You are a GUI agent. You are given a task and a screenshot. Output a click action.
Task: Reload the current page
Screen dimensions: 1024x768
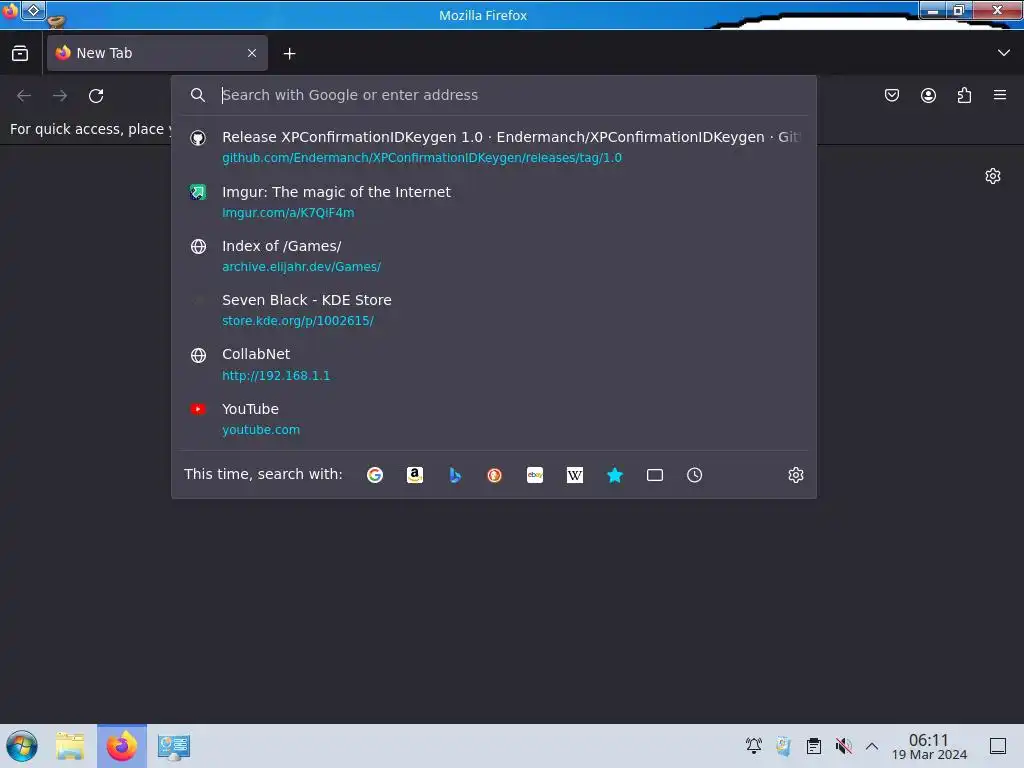(x=96, y=95)
